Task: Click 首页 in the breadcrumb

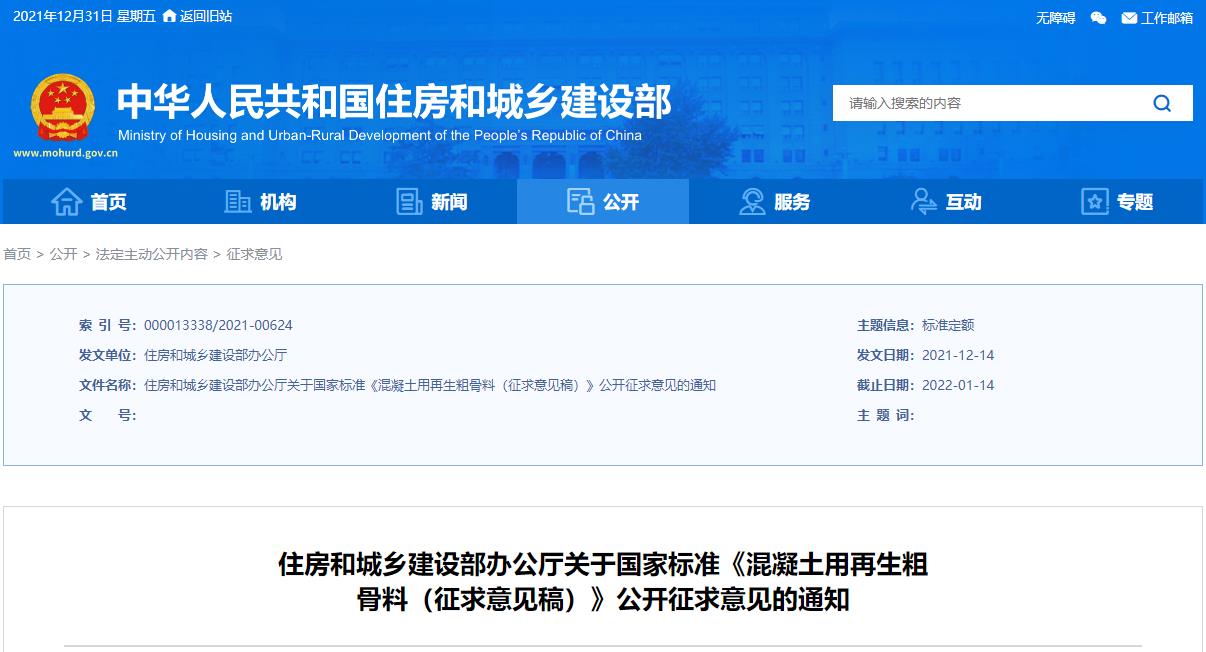Action: 17,254
